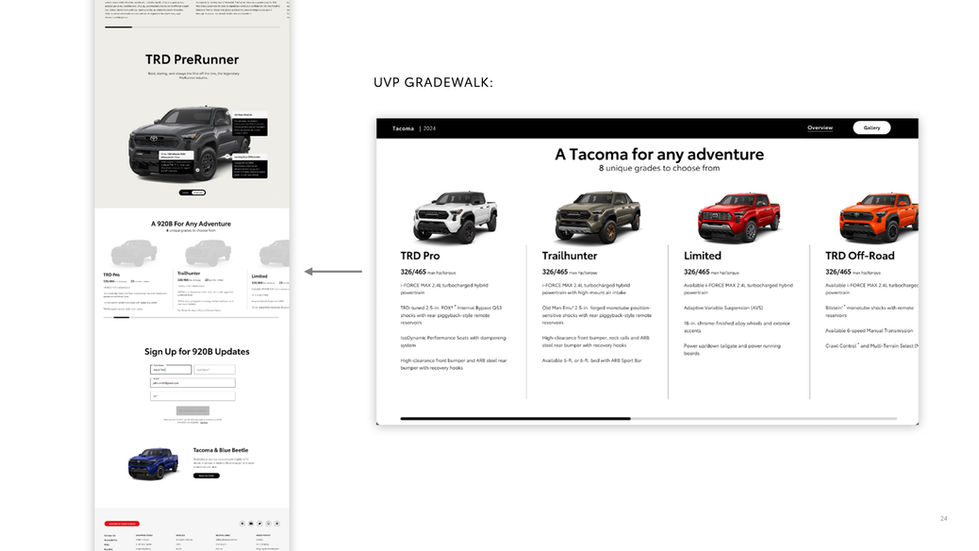This screenshot has width=979, height=551.
Task: Select the bronze Trailhunter truck image
Action: (598, 216)
